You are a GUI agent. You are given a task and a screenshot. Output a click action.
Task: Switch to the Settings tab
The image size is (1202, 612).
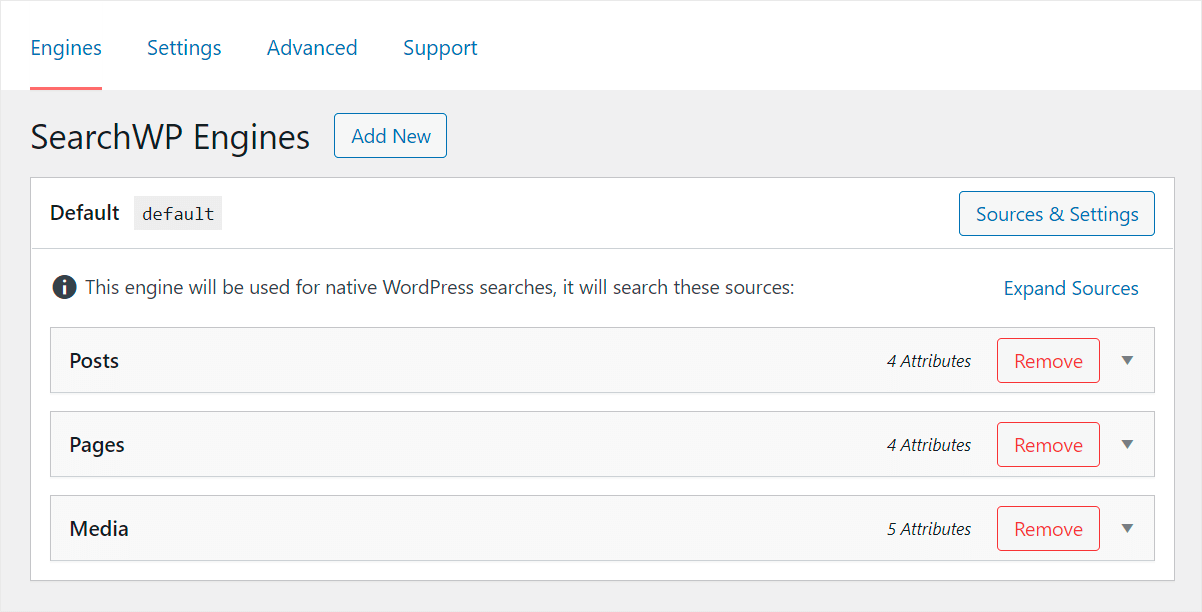point(184,48)
